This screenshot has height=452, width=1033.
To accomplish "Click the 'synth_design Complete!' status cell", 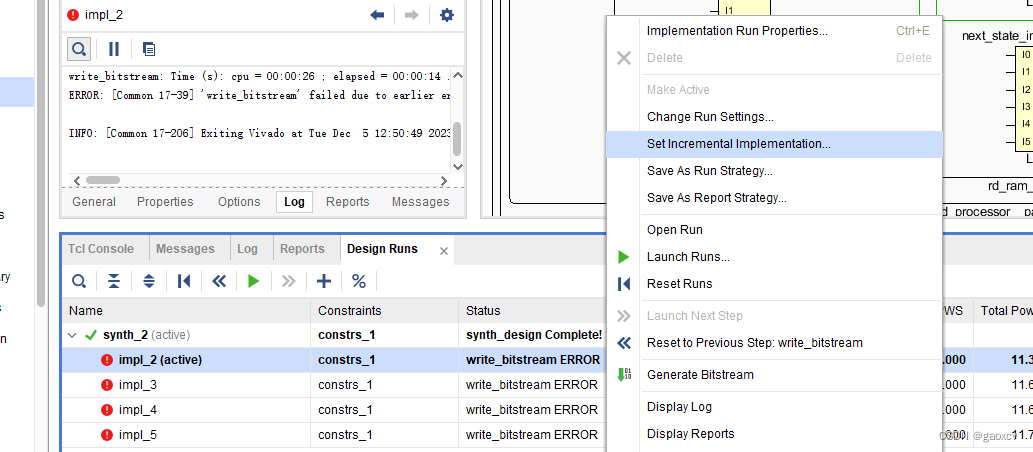I will (534, 335).
